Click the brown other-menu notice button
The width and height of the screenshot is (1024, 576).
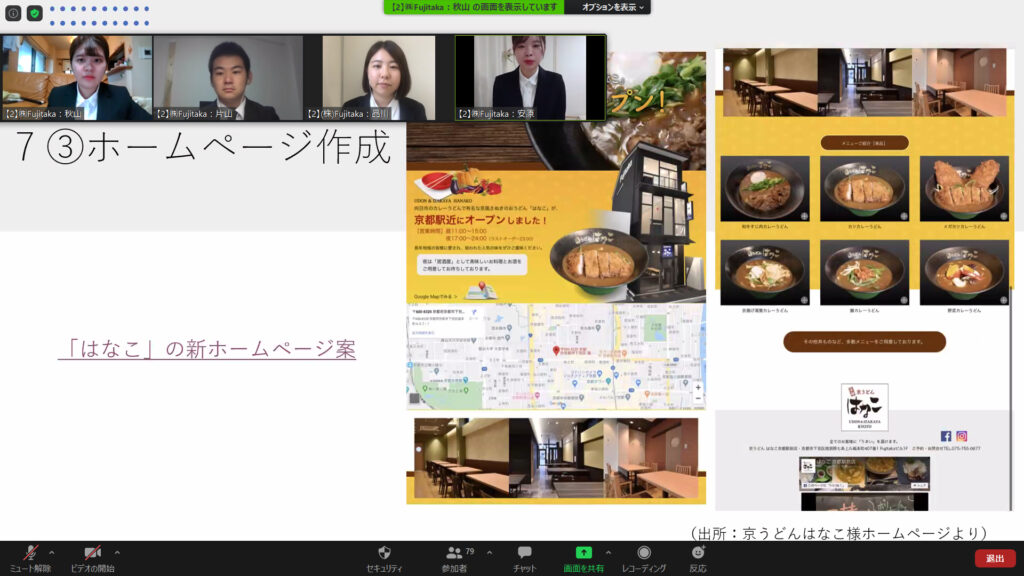pos(864,342)
